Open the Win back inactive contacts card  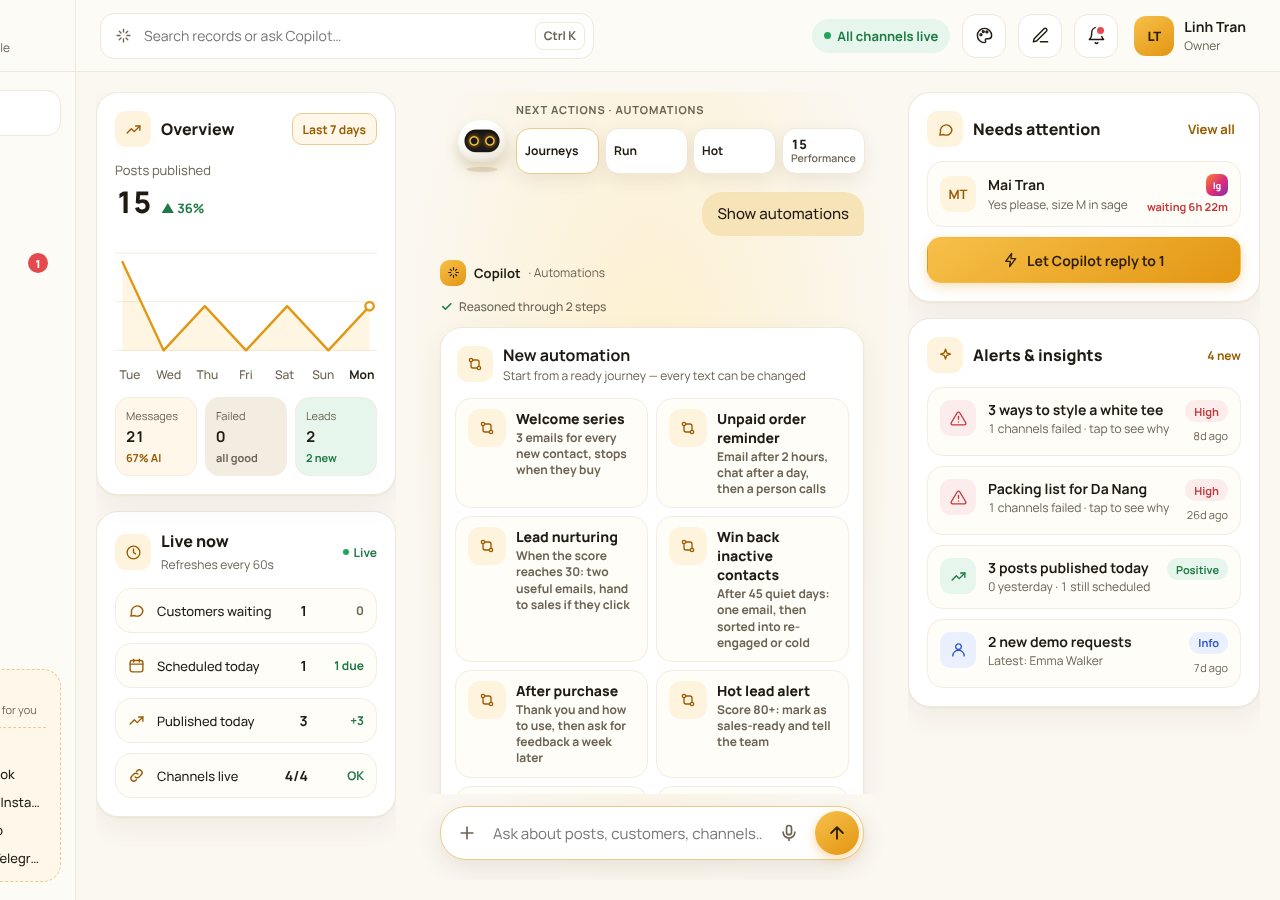[752, 589]
